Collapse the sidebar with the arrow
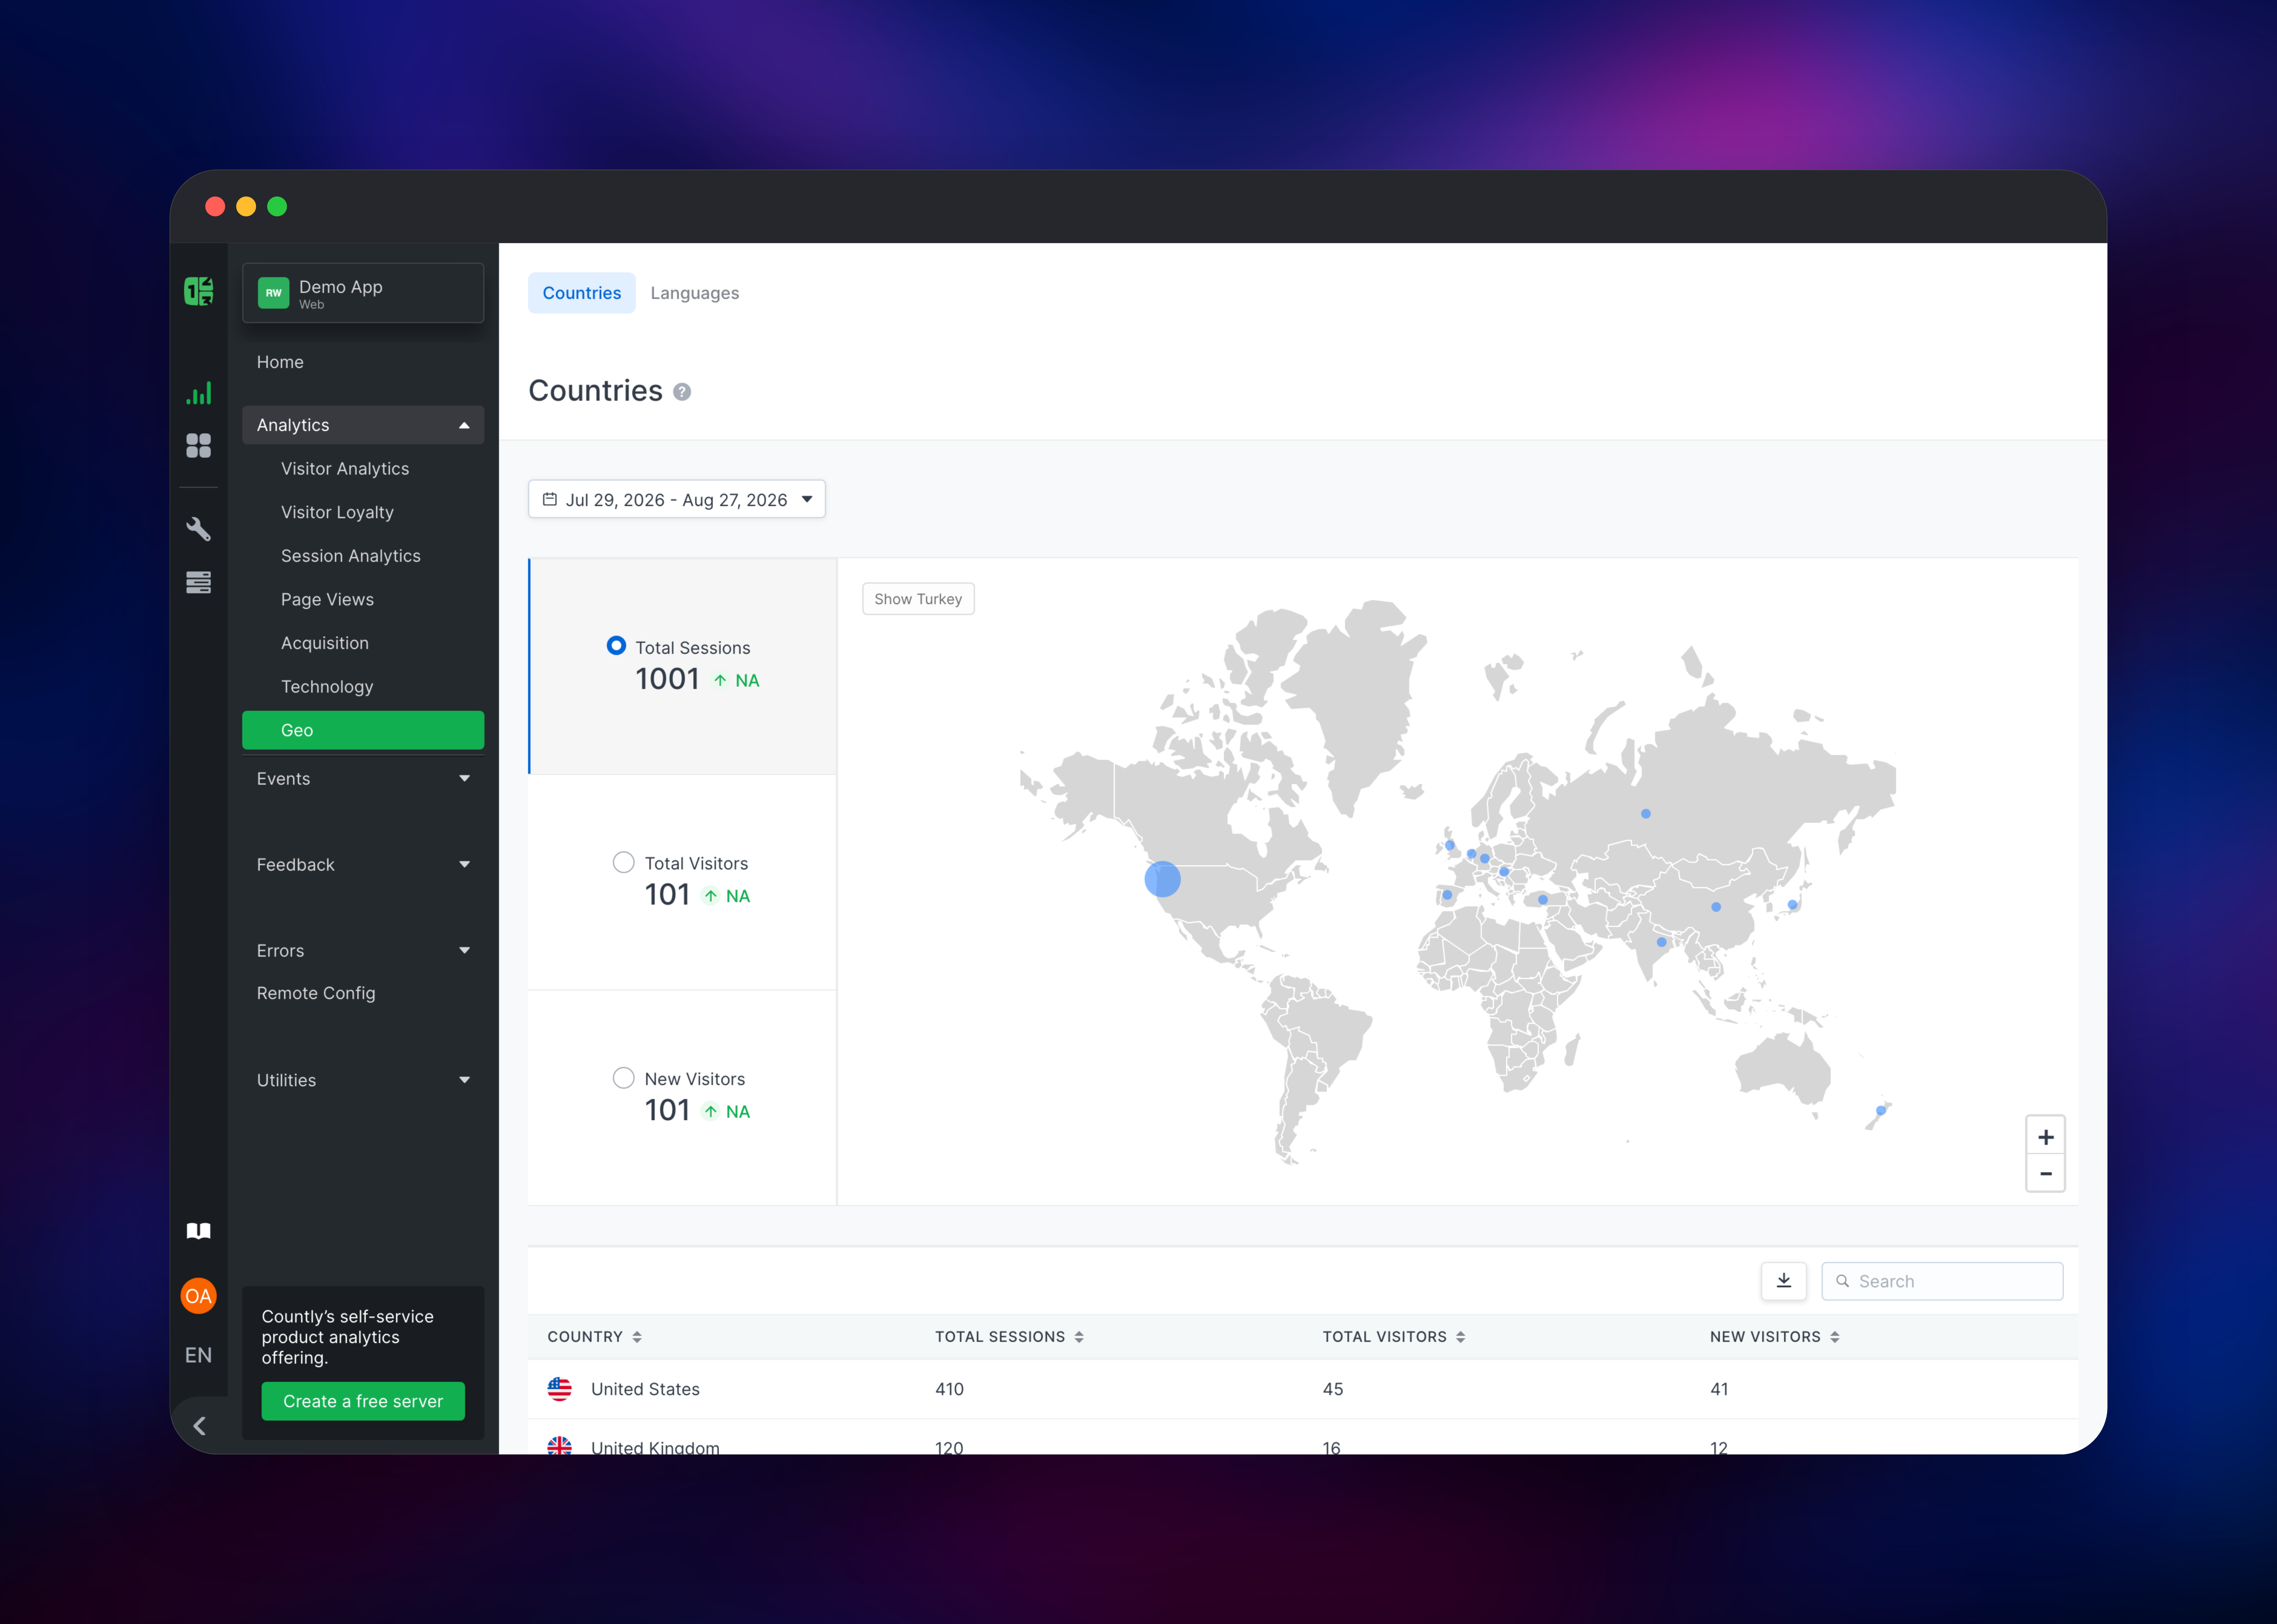2277x1624 pixels. tap(199, 1426)
